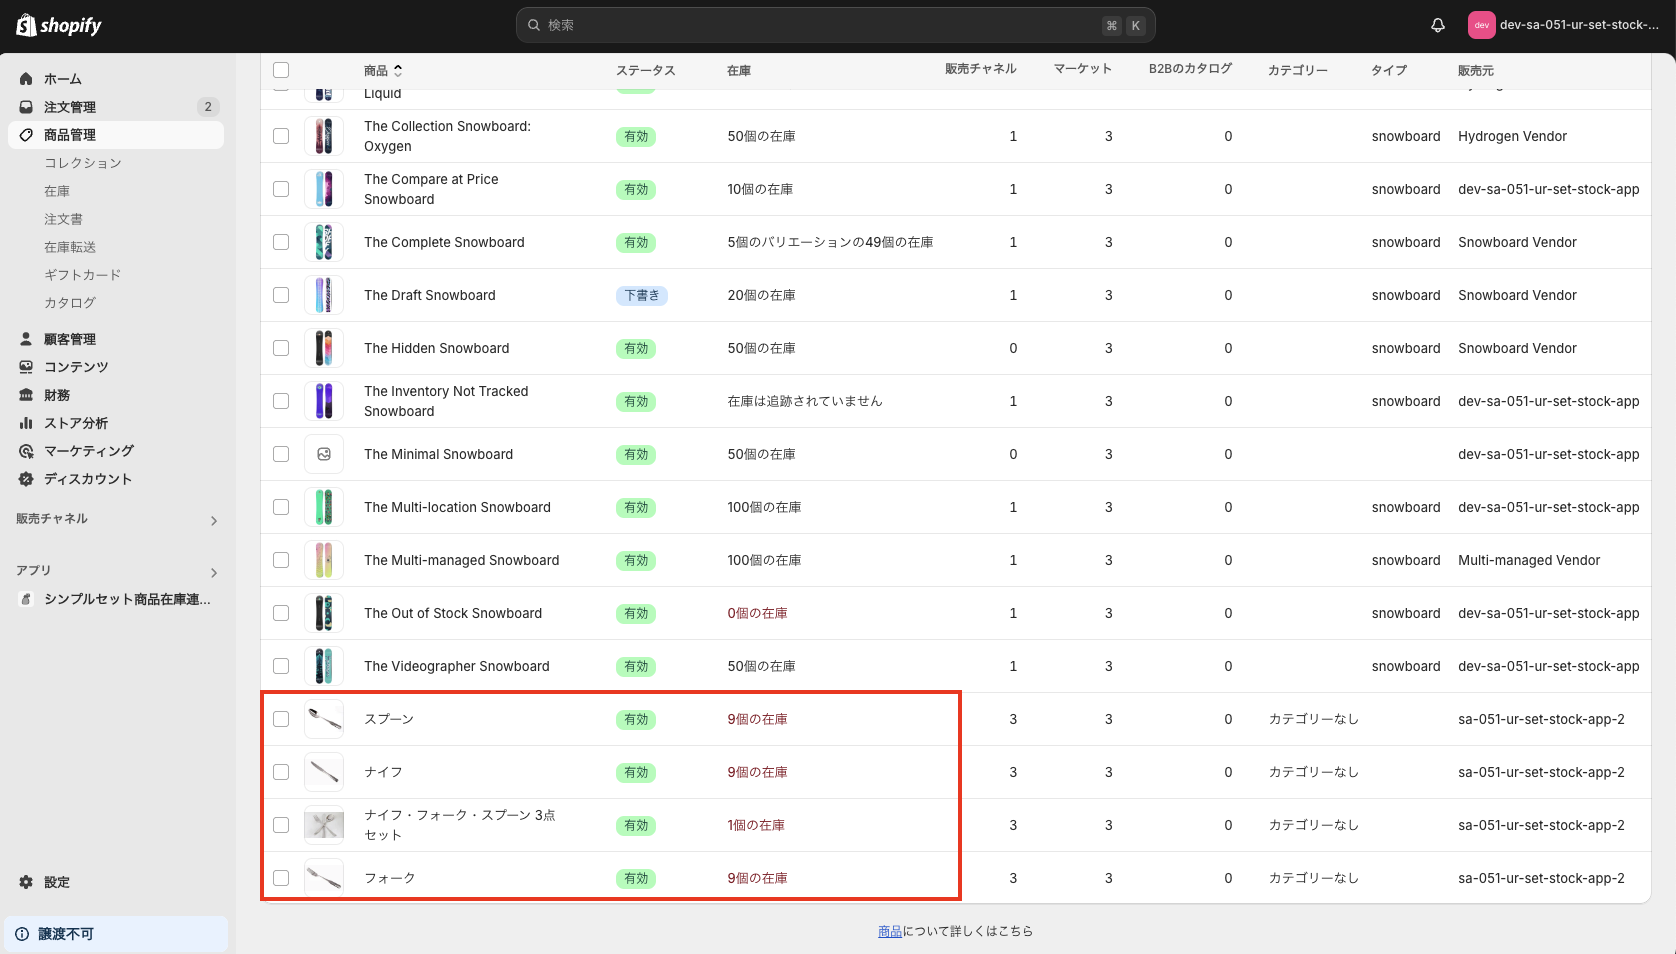
Task: Toggle the select-all products checkbox
Action: click(281, 70)
